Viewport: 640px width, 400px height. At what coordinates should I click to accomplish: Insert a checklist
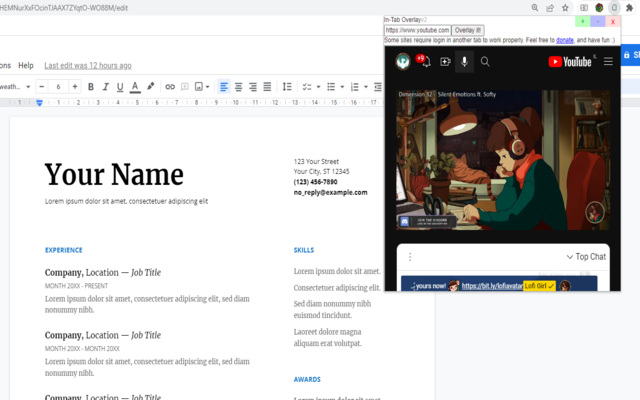pos(307,87)
